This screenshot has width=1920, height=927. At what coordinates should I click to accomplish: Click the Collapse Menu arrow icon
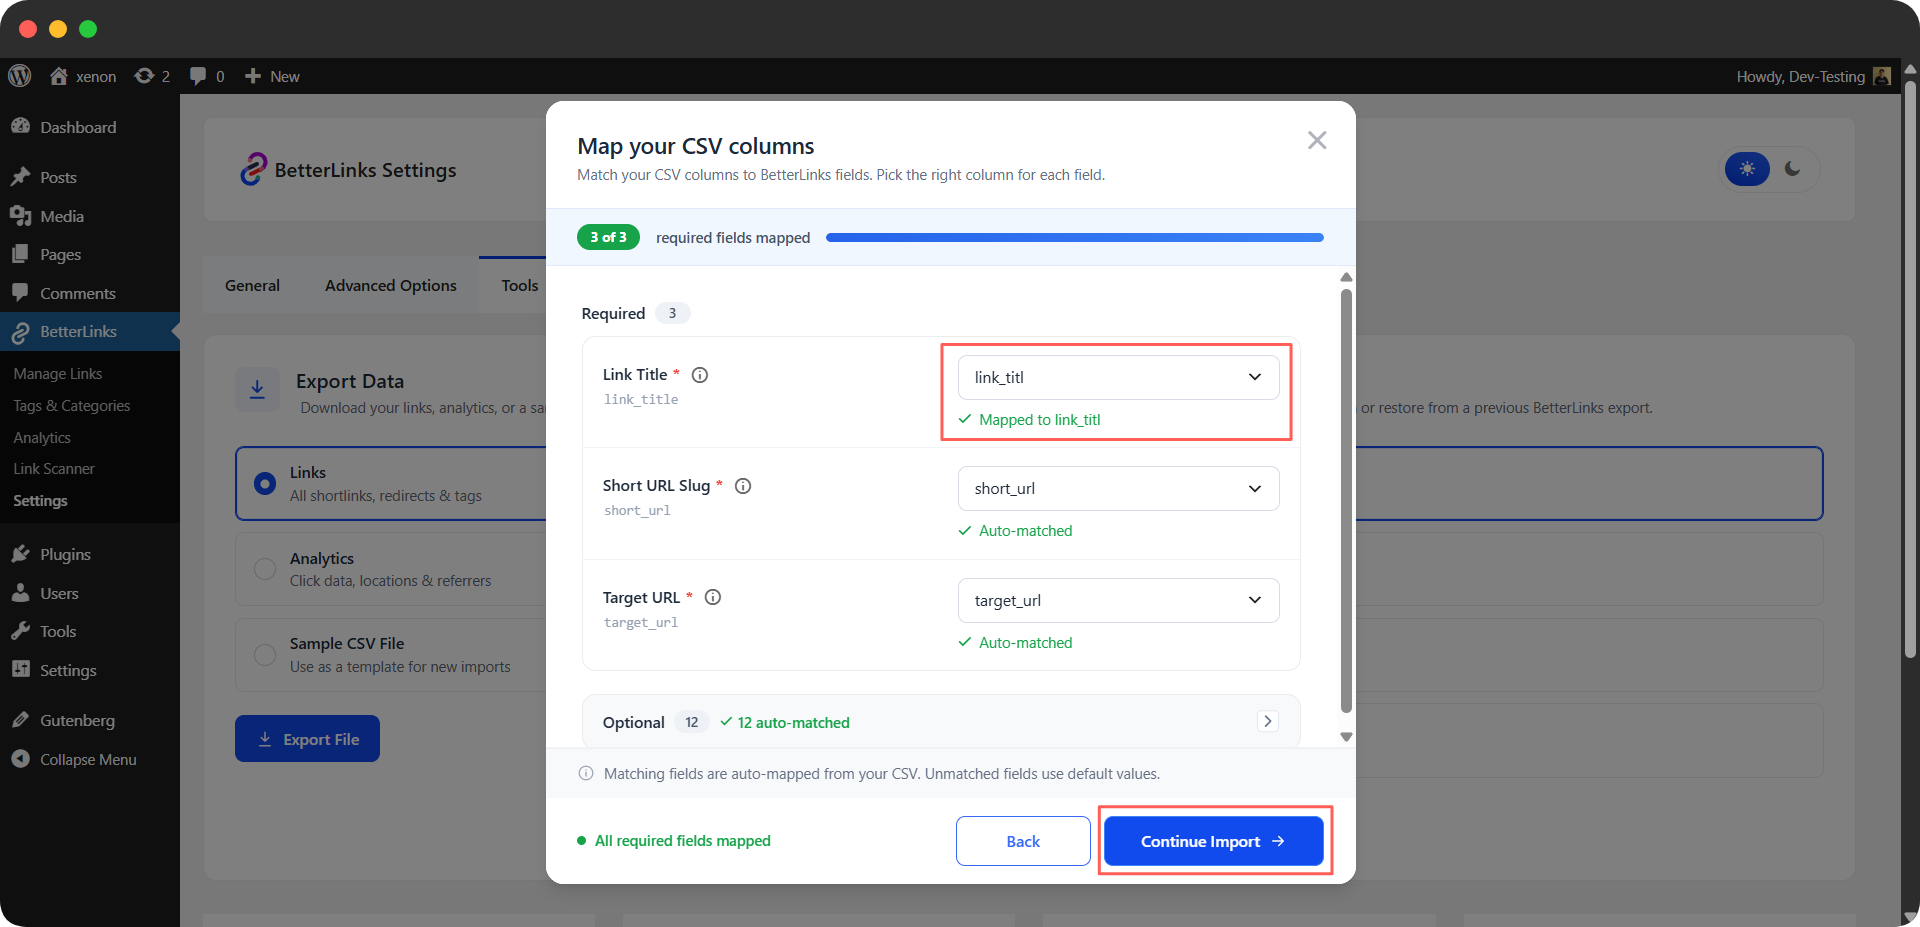click(20, 759)
